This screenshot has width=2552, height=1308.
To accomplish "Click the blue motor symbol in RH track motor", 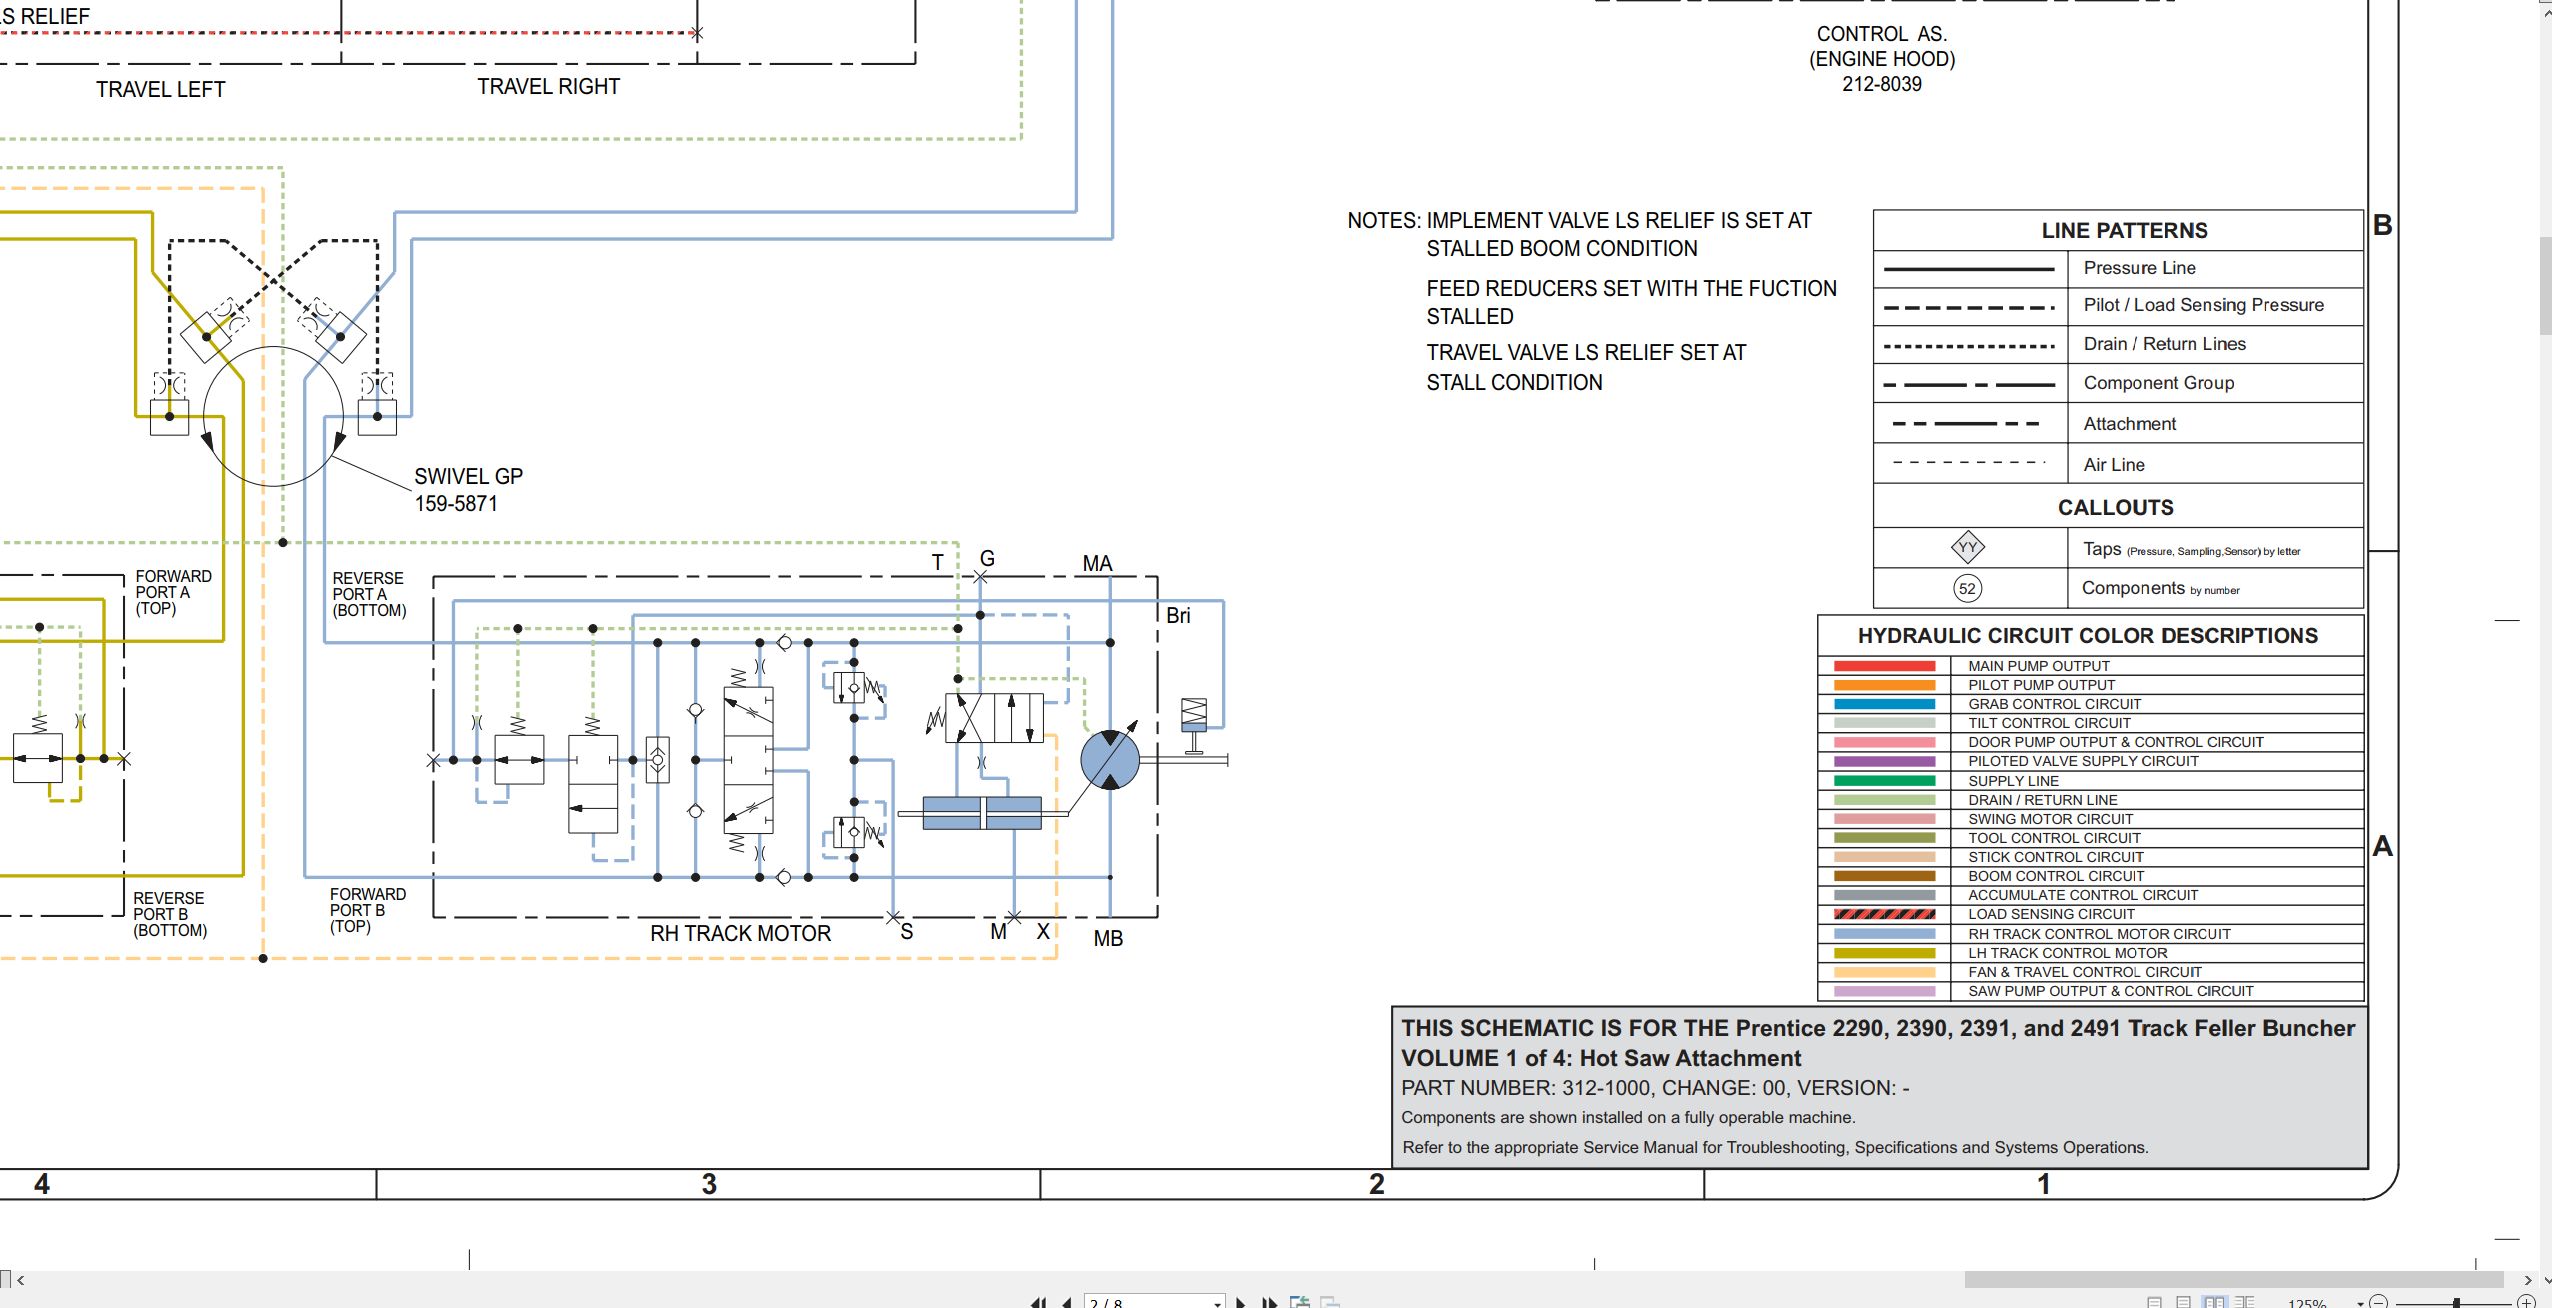I will click(1109, 760).
